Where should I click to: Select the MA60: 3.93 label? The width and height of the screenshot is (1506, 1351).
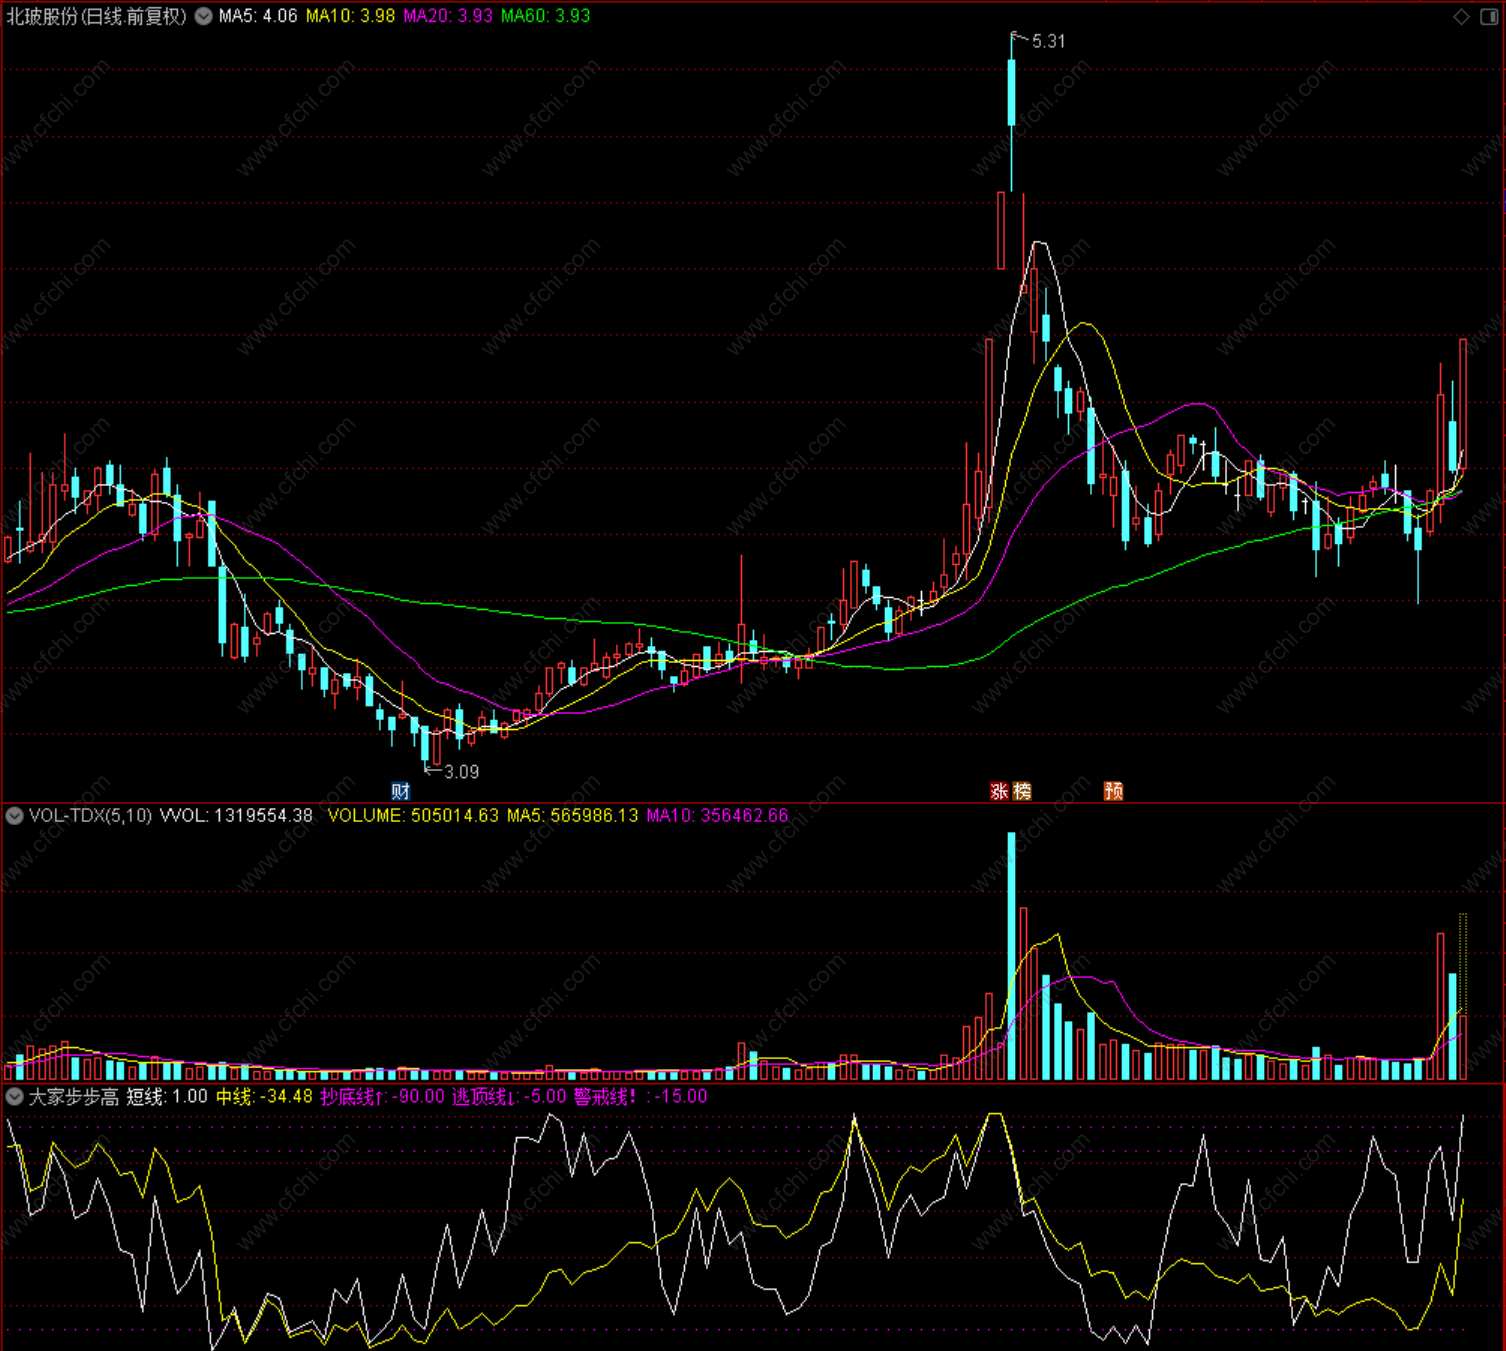pos(545,16)
